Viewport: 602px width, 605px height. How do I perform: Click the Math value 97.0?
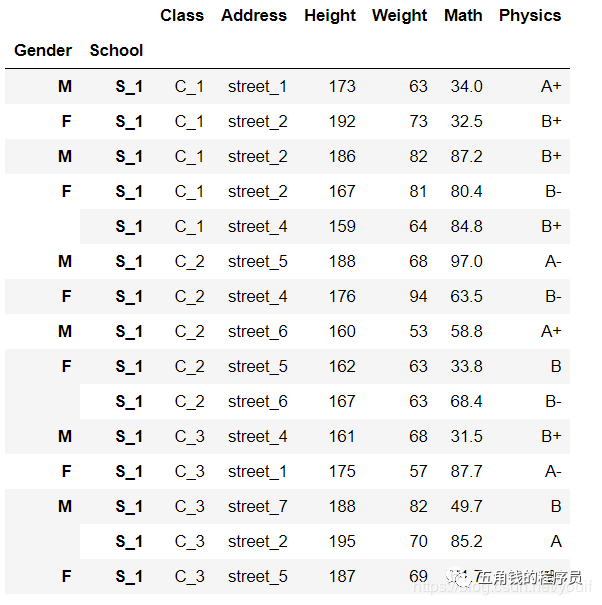point(467,262)
